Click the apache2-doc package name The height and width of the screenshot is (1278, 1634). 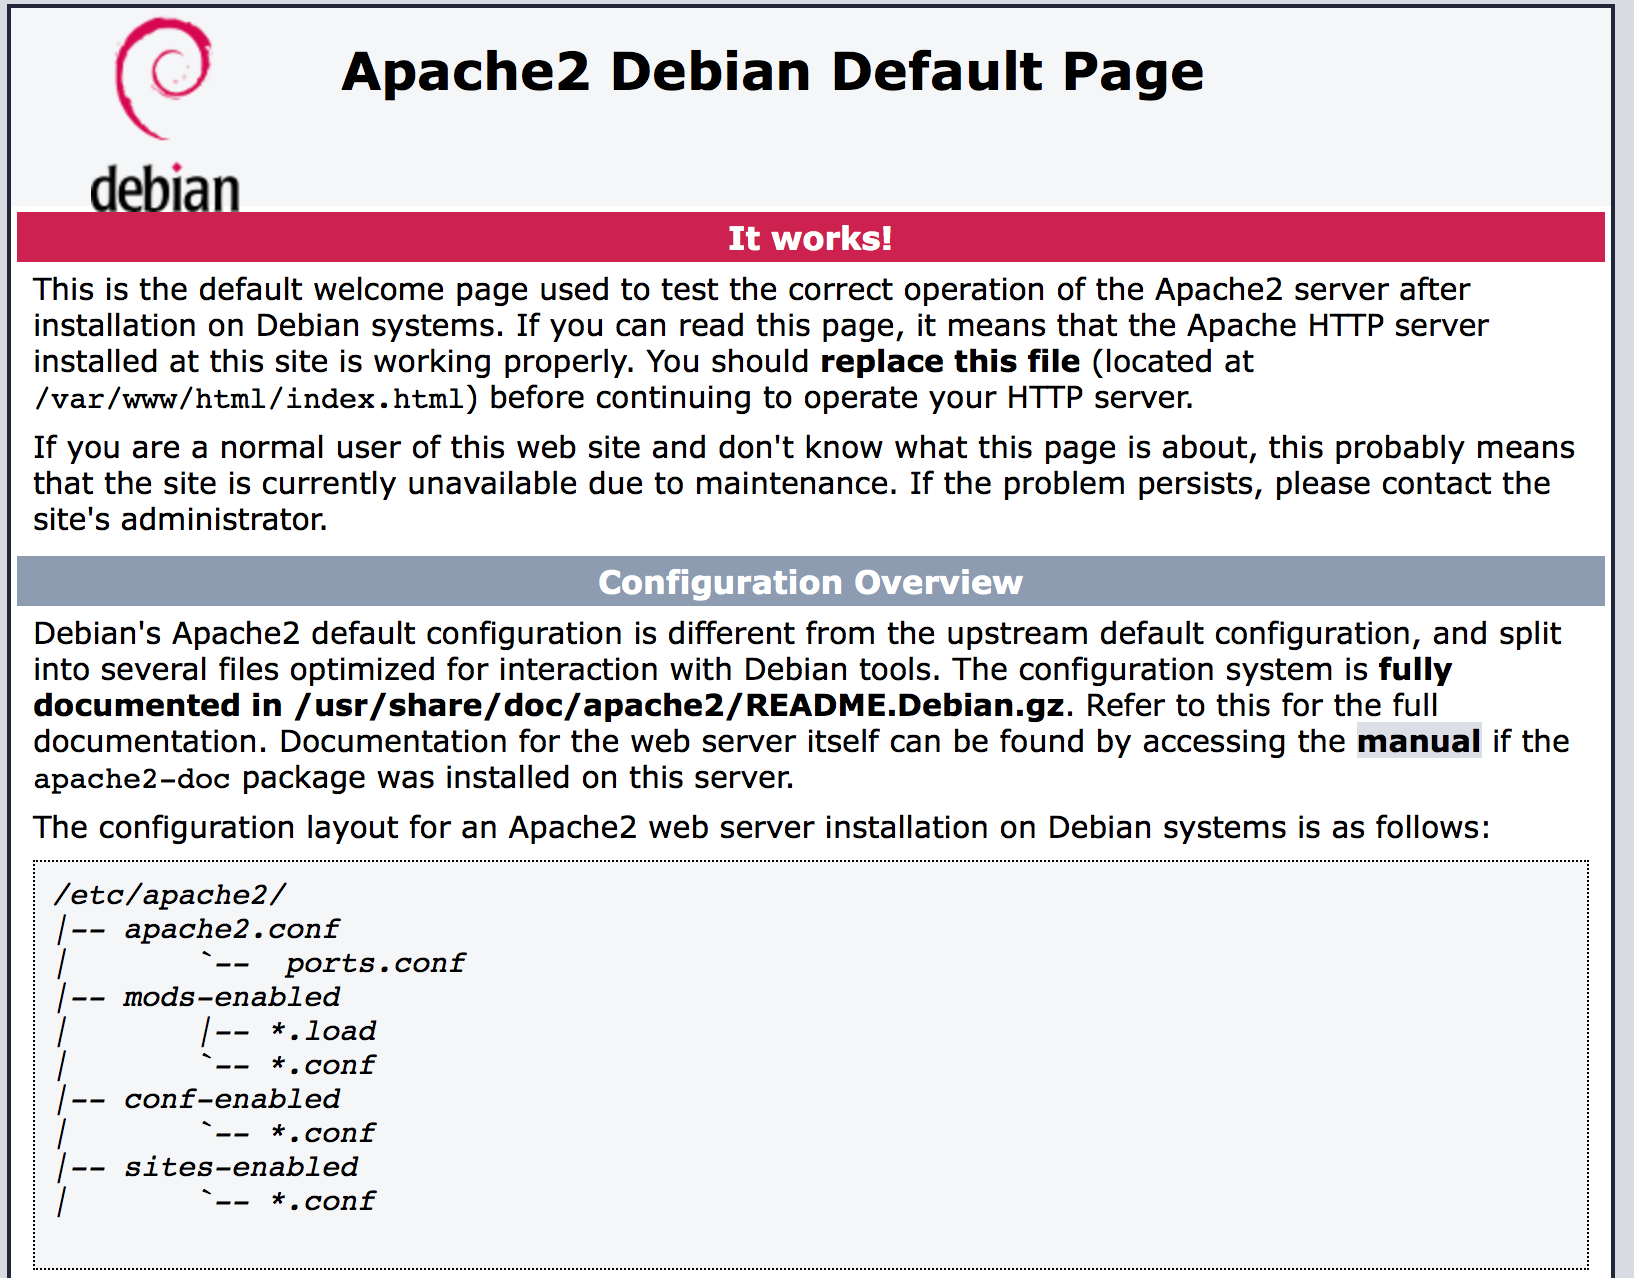[130, 778]
